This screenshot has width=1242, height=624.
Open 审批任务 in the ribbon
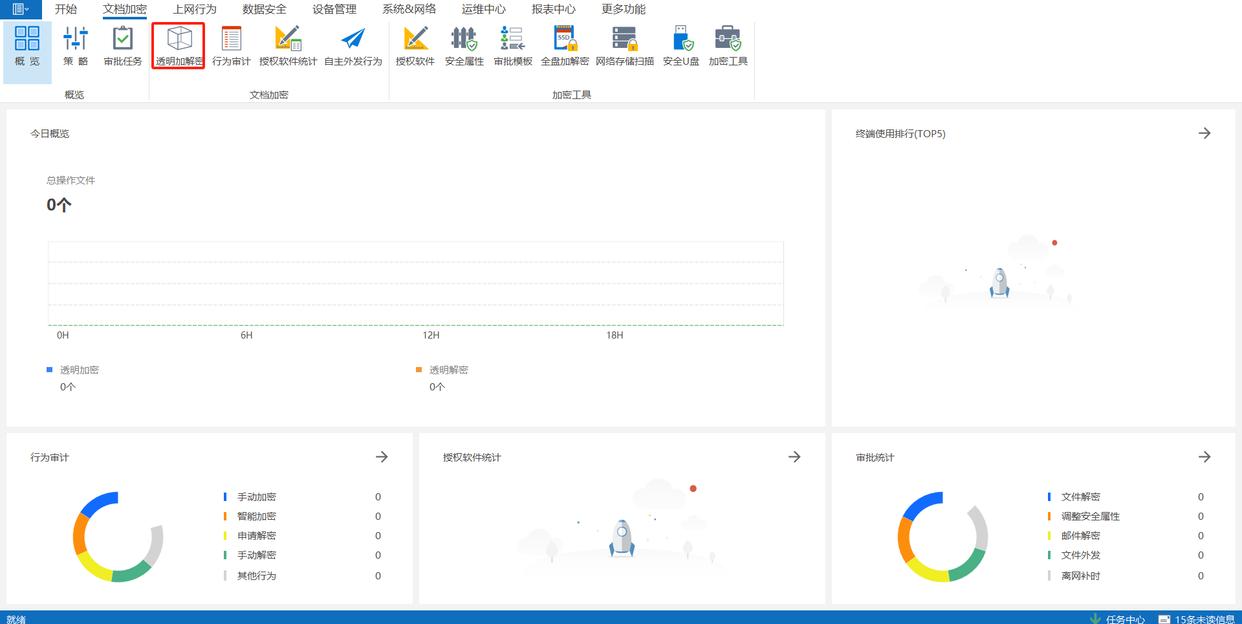tap(123, 47)
